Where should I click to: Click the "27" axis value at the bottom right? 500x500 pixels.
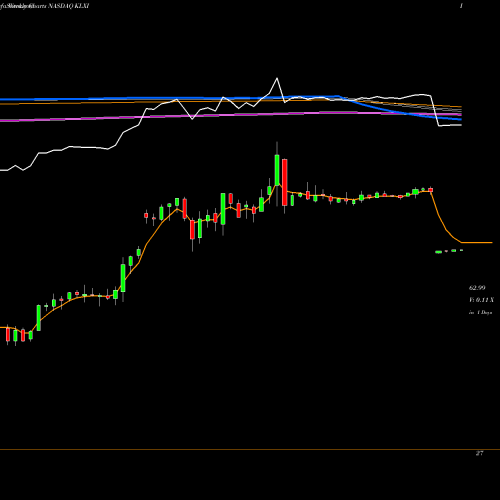[x=479, y=453]
